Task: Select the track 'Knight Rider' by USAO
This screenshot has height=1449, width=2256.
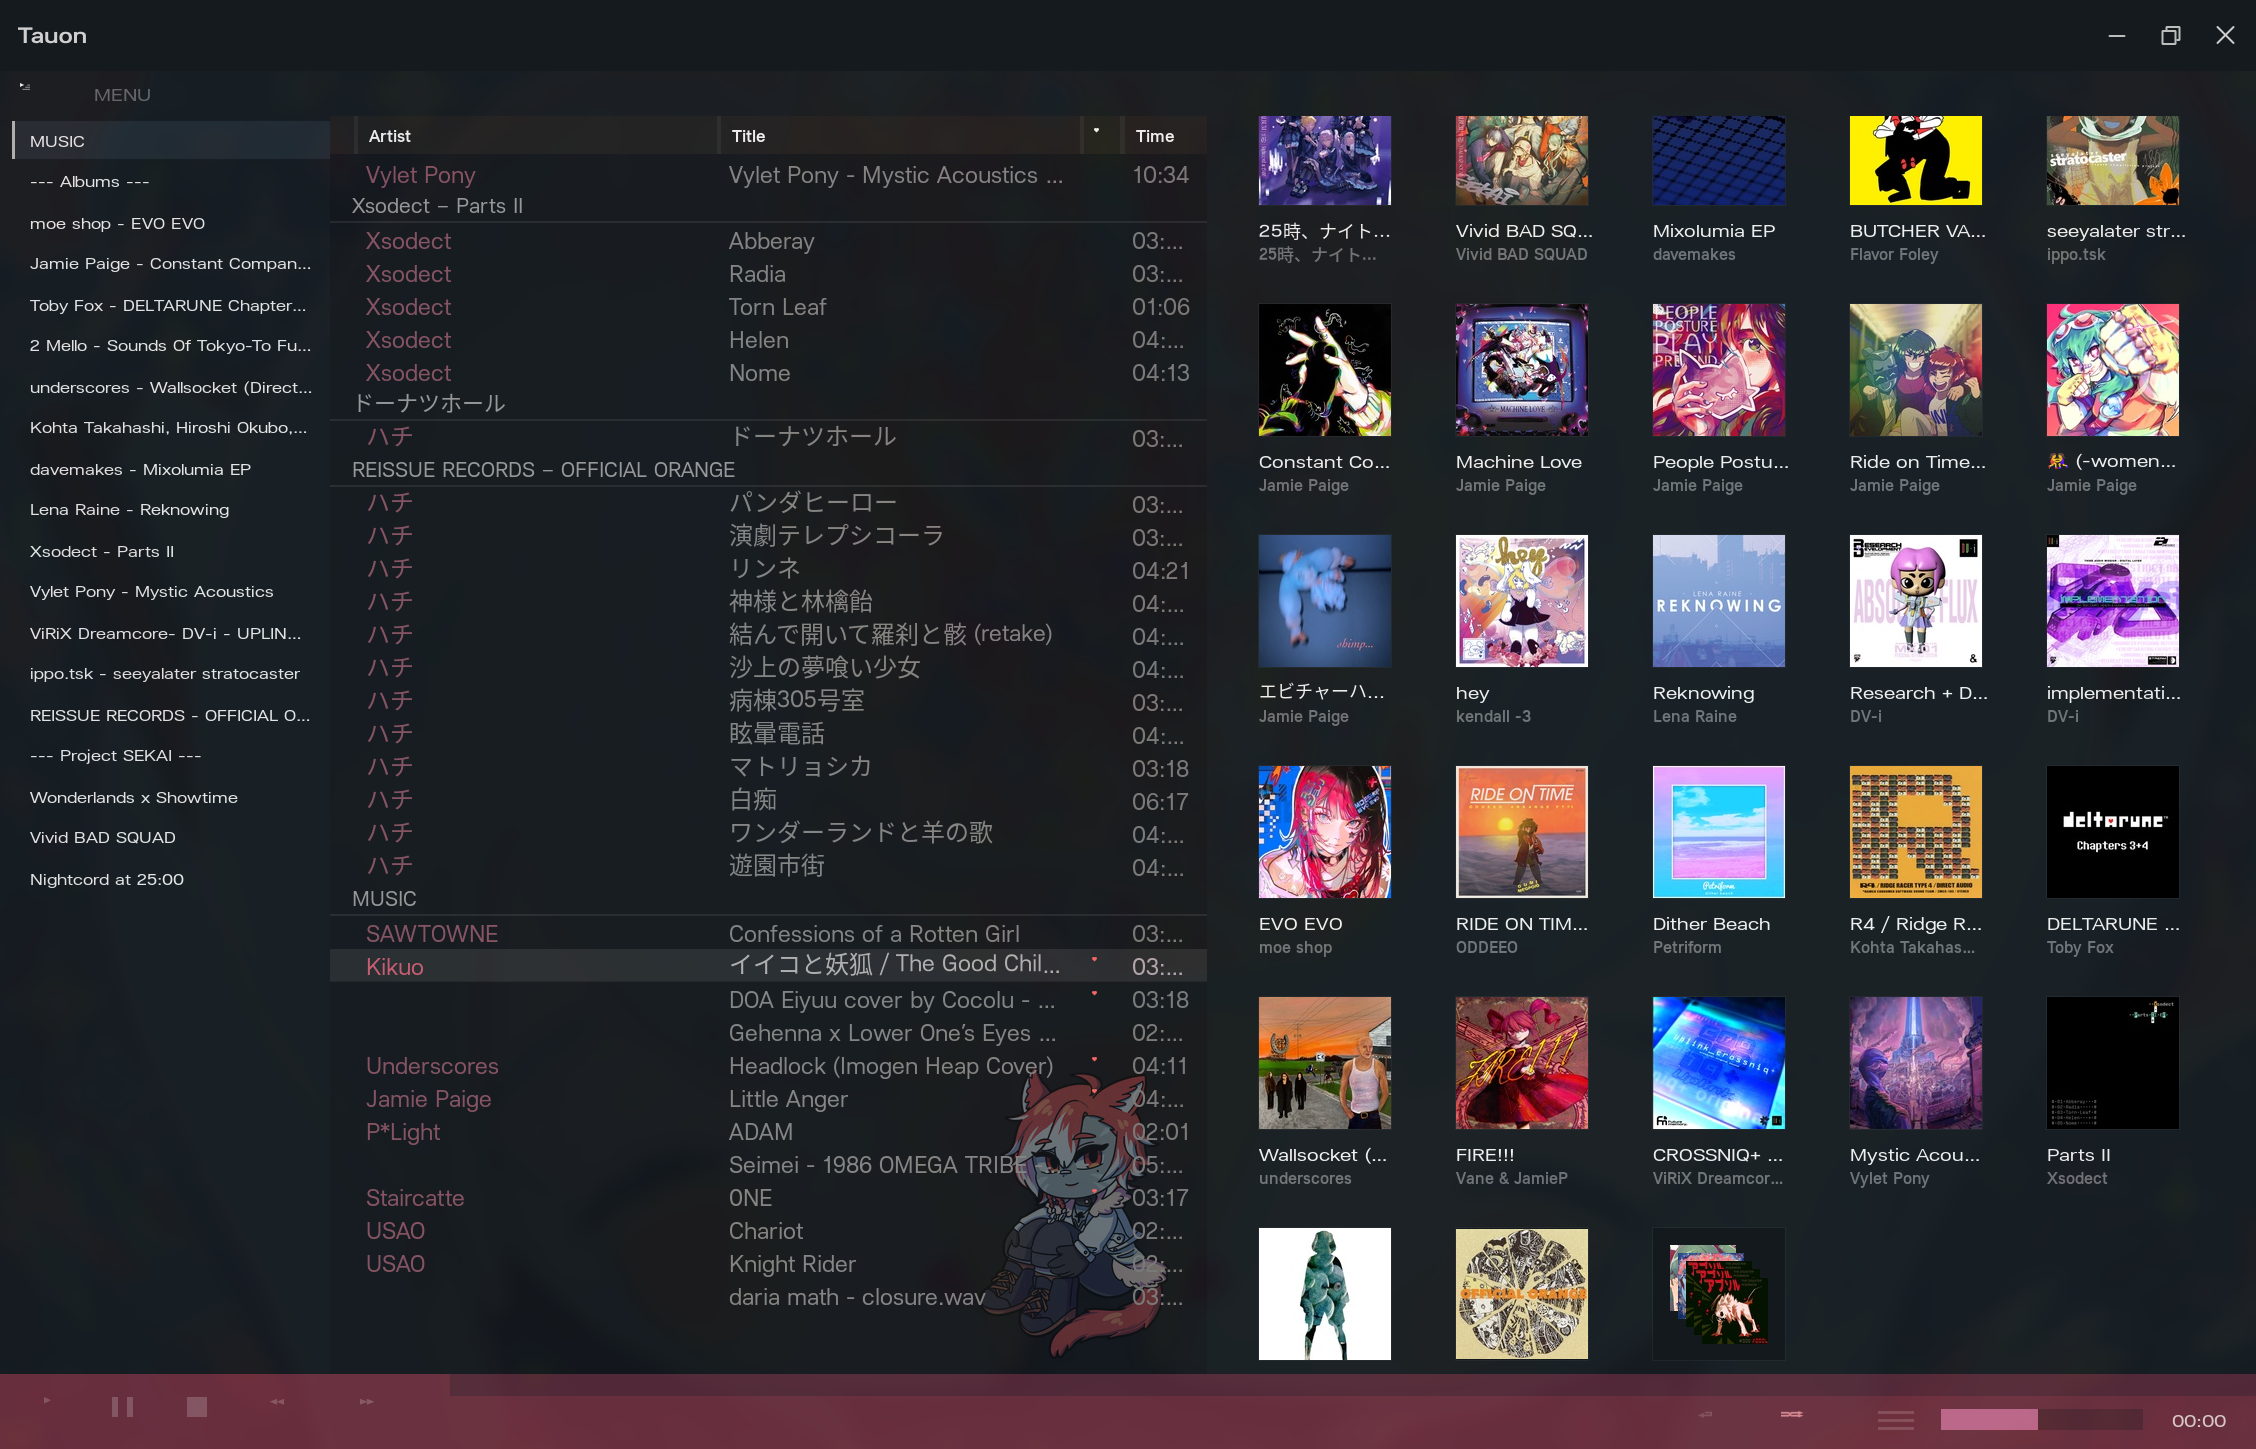Action: click(768, 1264)
